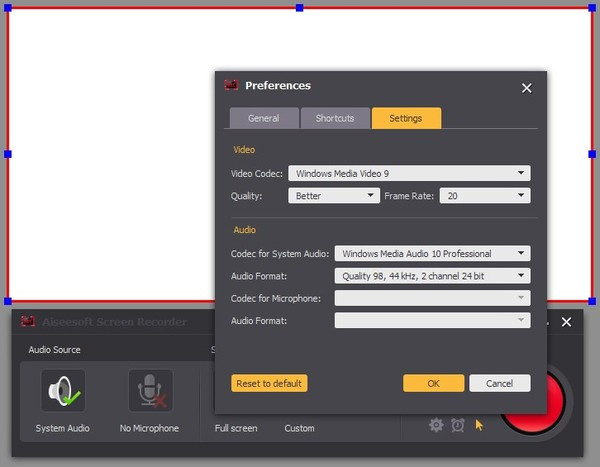Open the Frame Rate dropdown
The height and width of the screenshot is (467, 600).
[485, 196]
